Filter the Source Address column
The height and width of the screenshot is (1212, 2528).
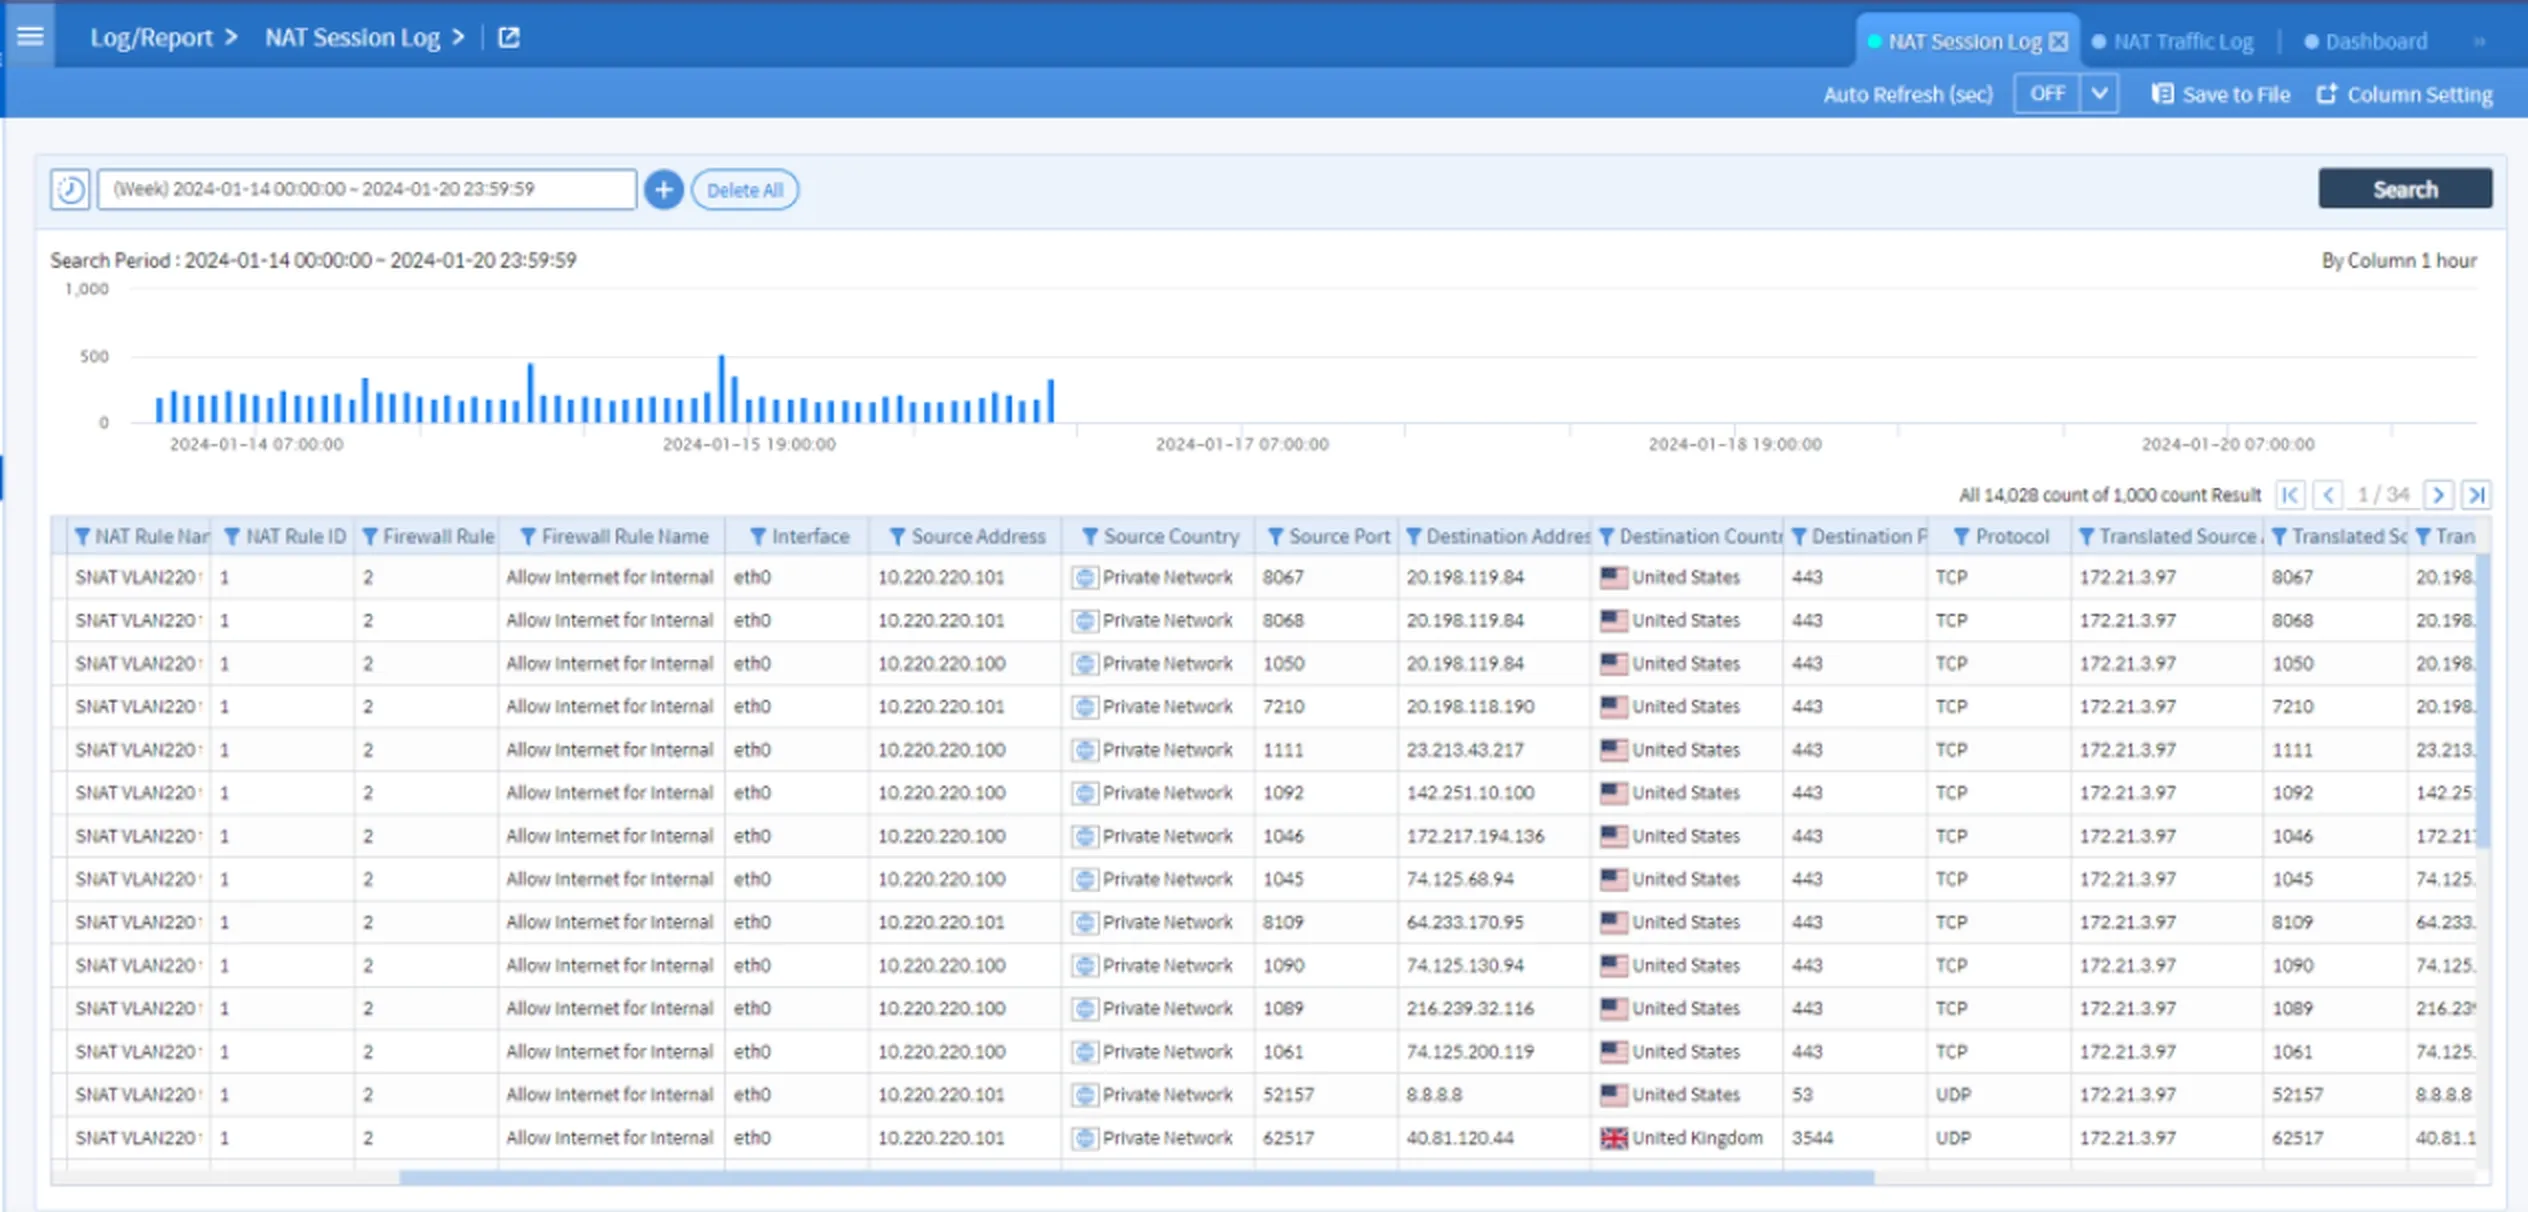(x=897, y=537)
